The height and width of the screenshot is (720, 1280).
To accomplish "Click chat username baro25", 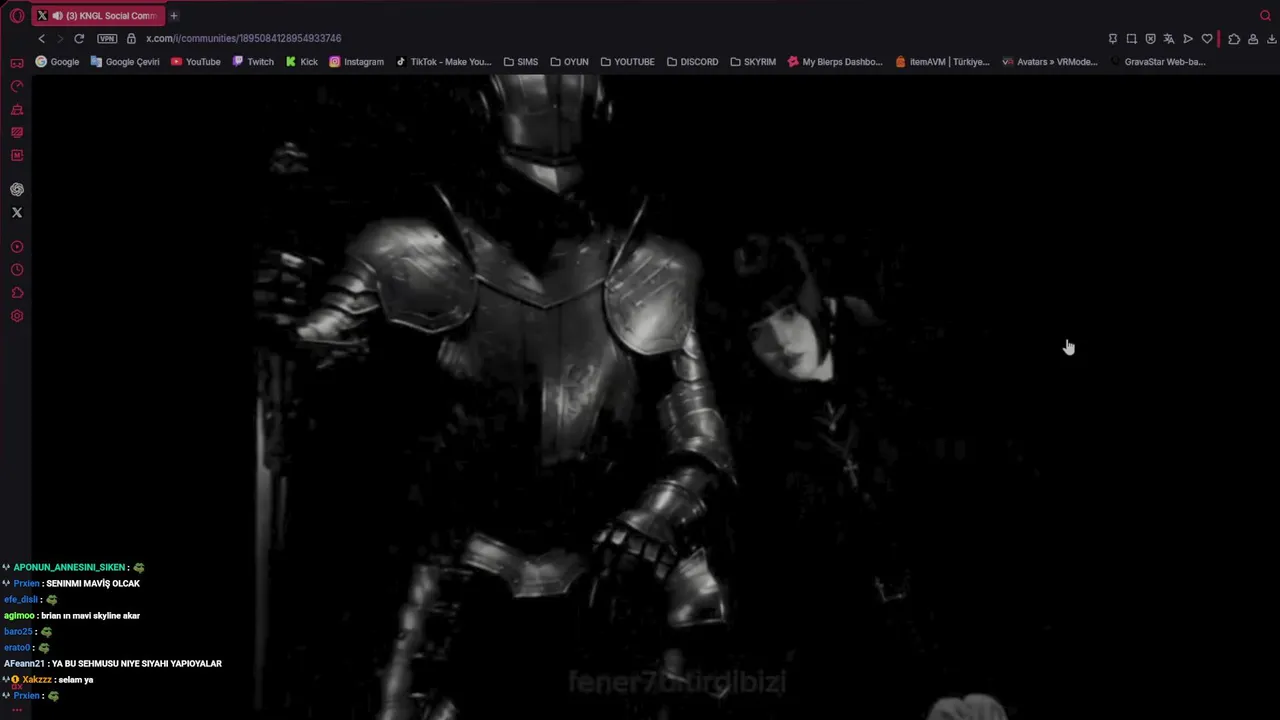I will coord(18,632).
